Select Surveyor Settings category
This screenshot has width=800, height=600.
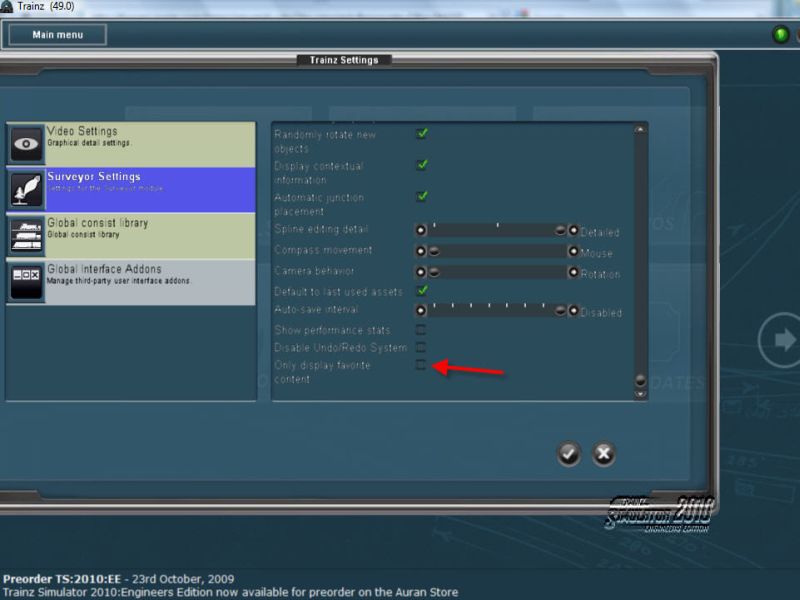131,190
